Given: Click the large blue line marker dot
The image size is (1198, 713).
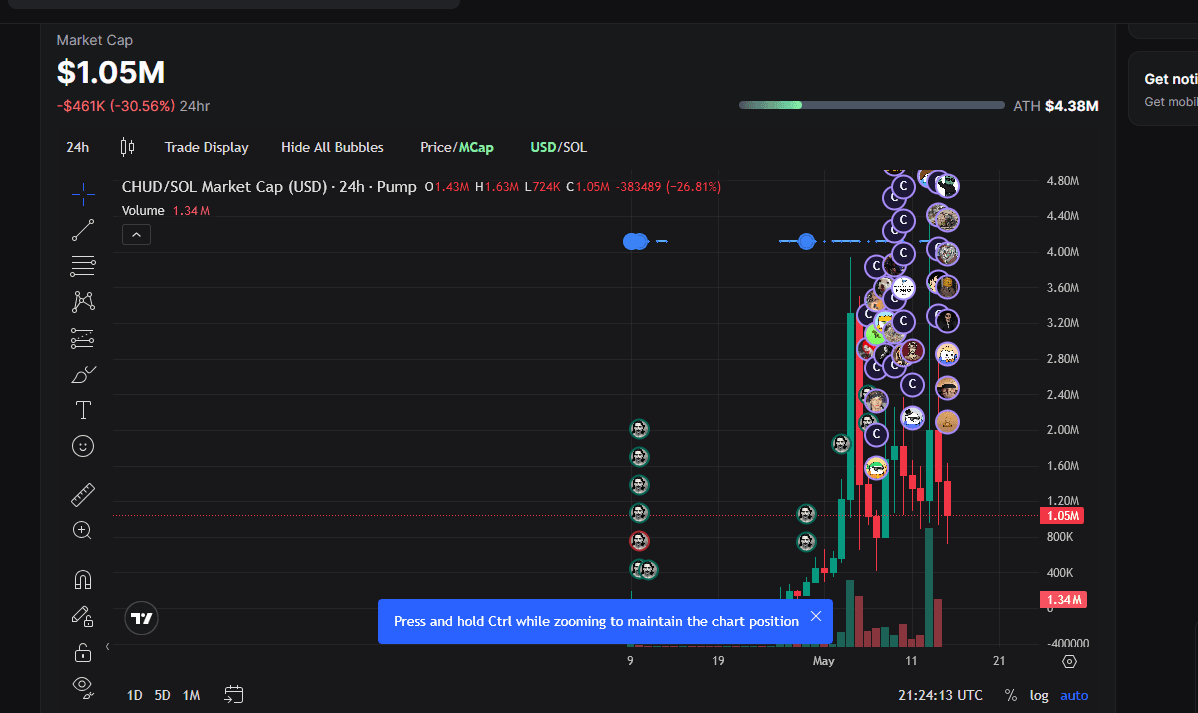Looking at the screenshot, I should click(806, 241).
